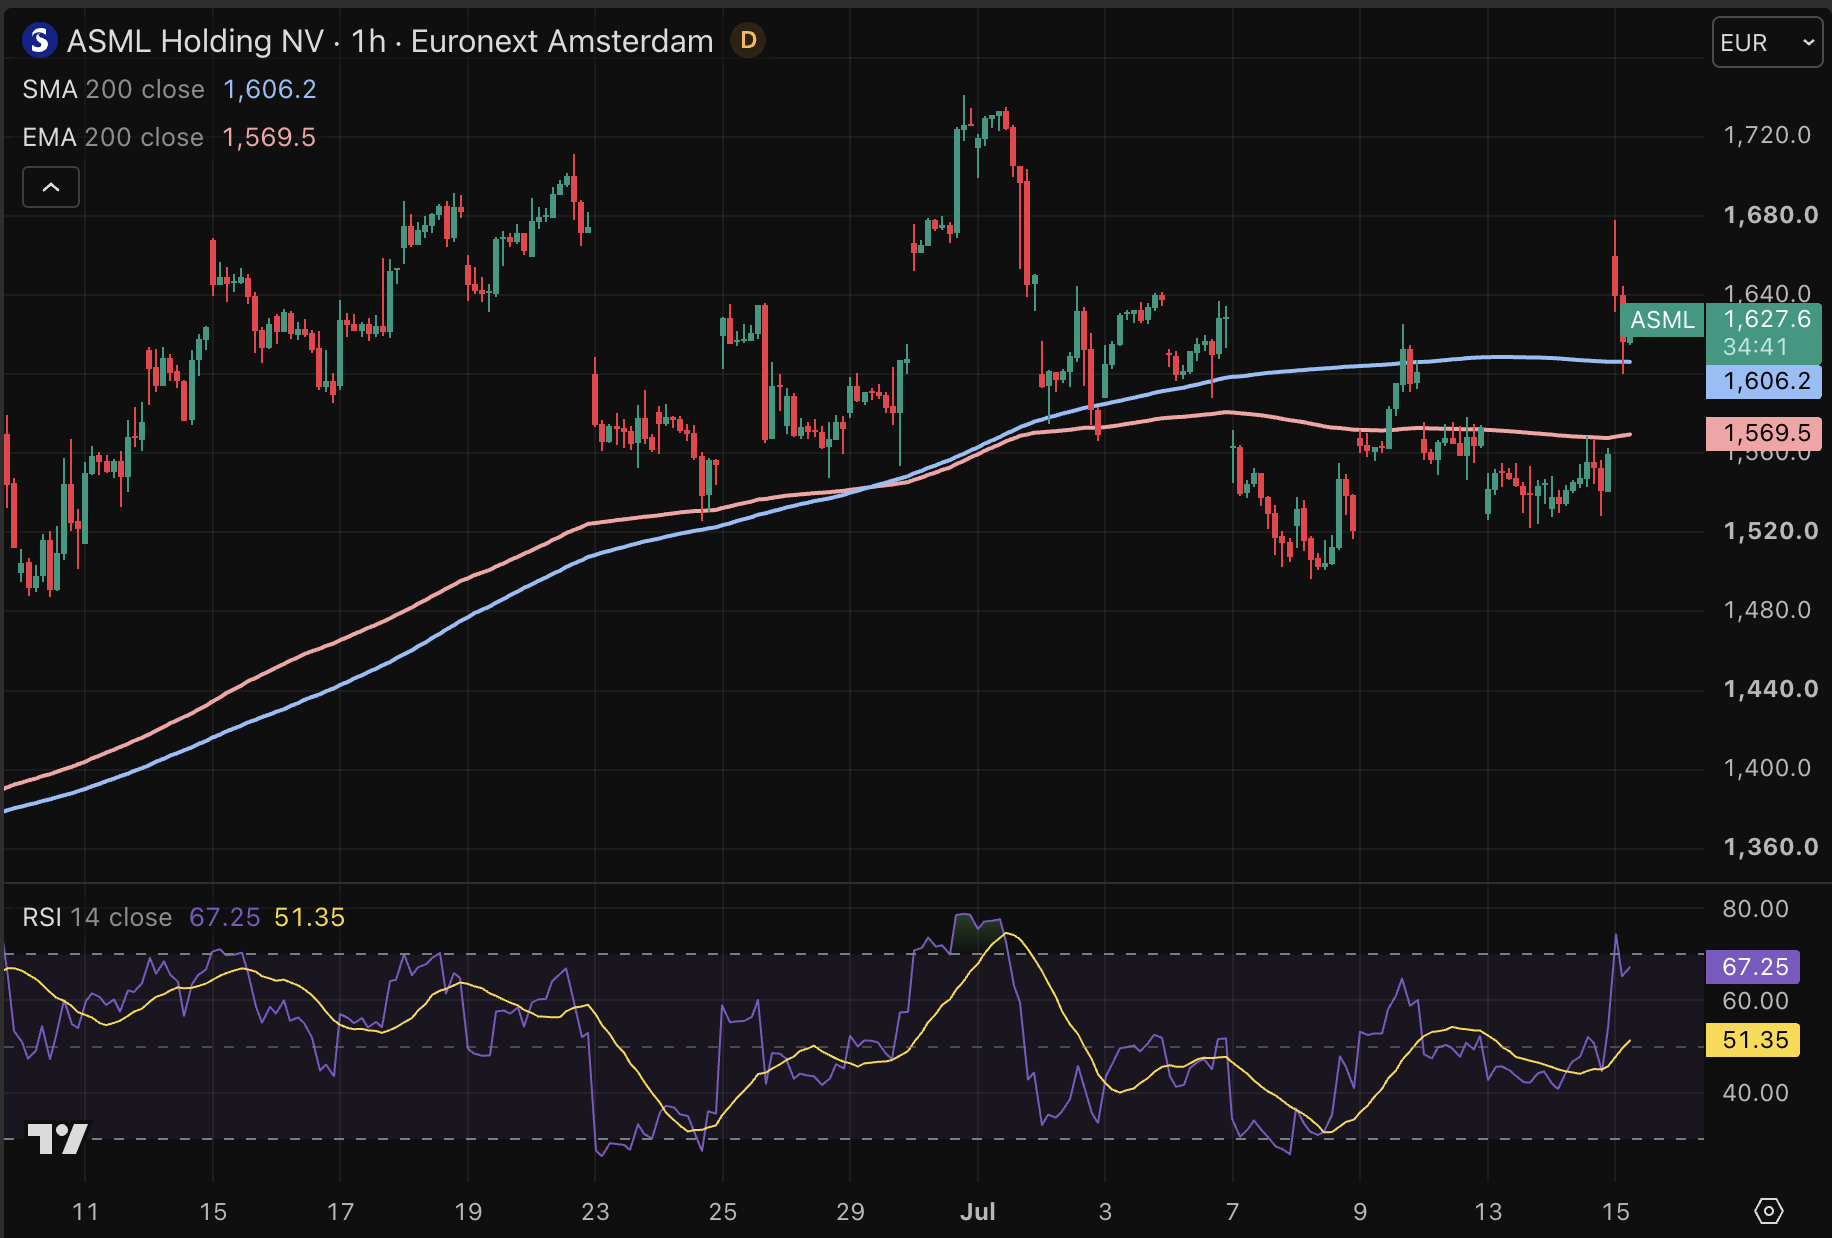Select the SMA 200 close indicator
The image size is (1832, 1238).
point(113,89)
